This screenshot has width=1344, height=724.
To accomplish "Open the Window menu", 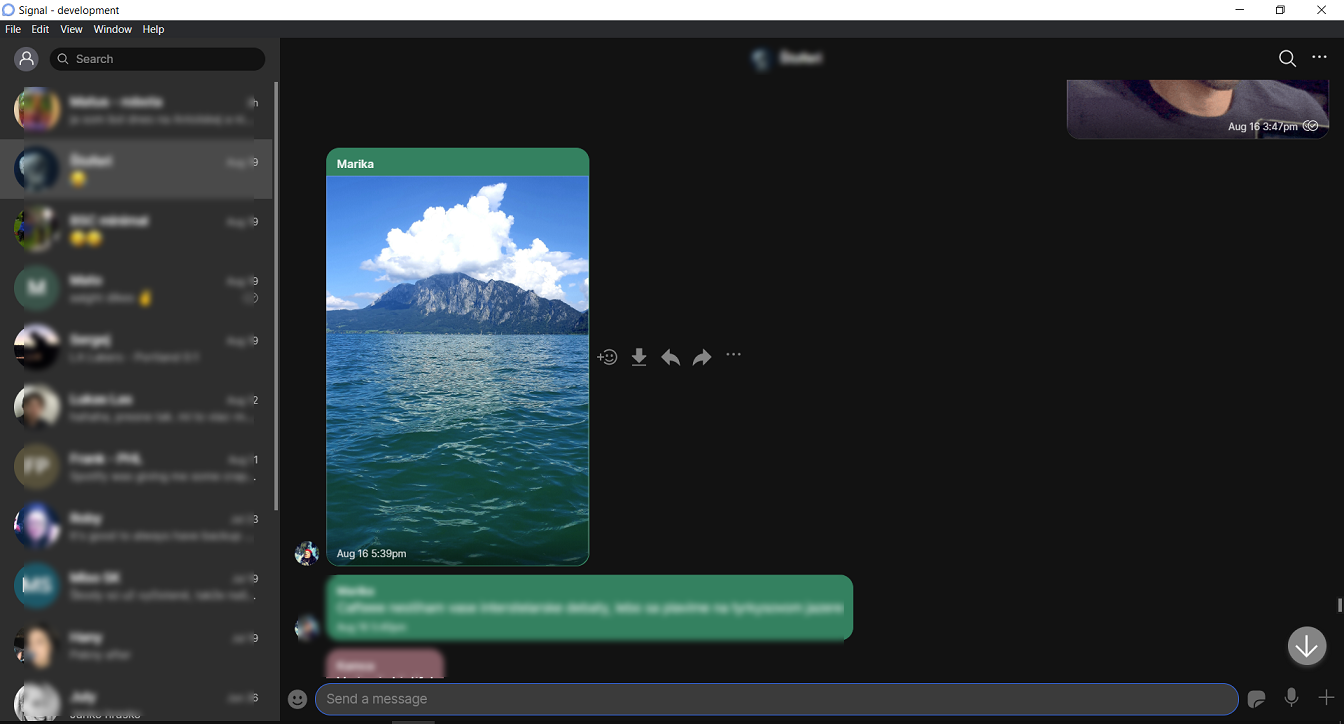I will (113, 29).
